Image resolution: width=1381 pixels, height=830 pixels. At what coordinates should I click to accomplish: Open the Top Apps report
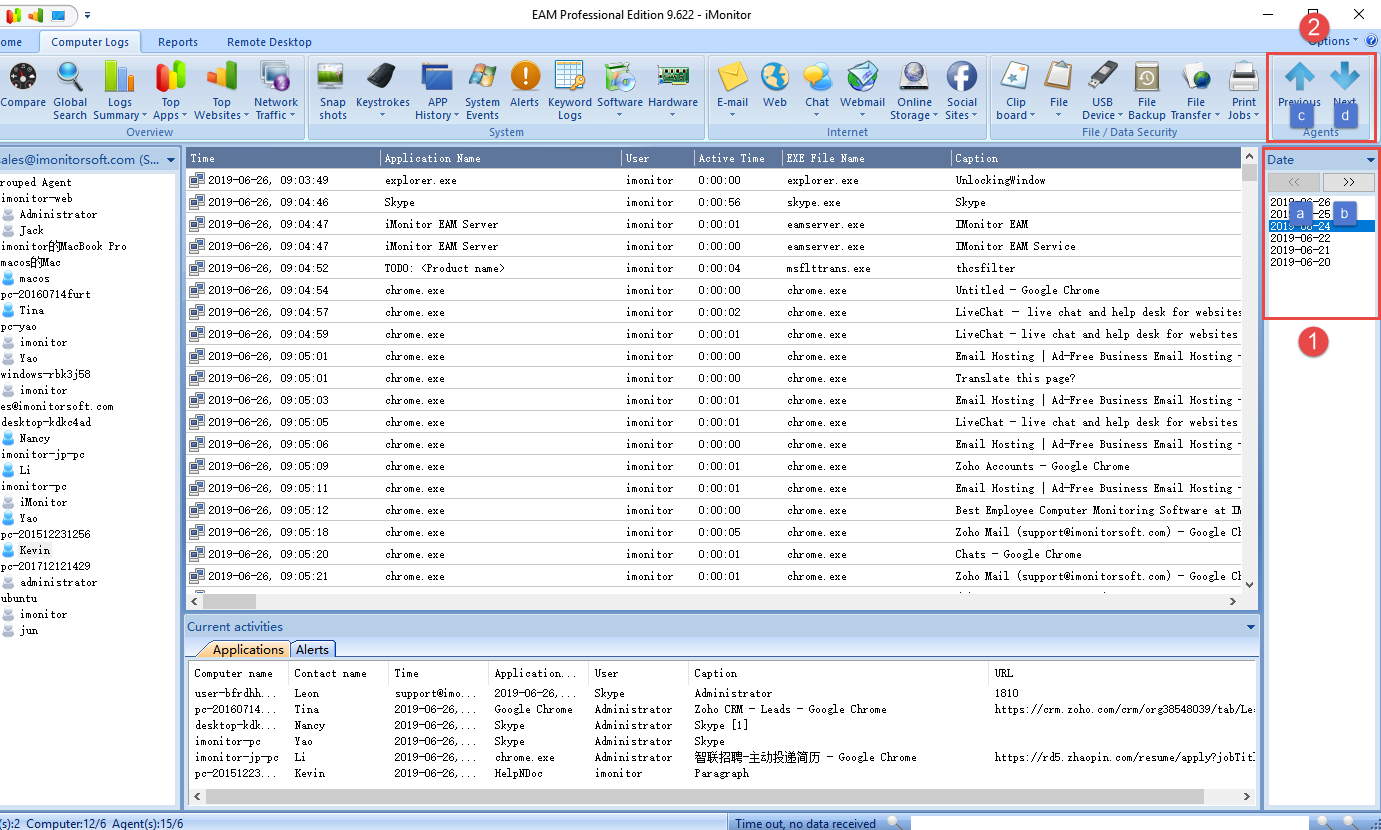pyautogui.click(x=171, y=90)
